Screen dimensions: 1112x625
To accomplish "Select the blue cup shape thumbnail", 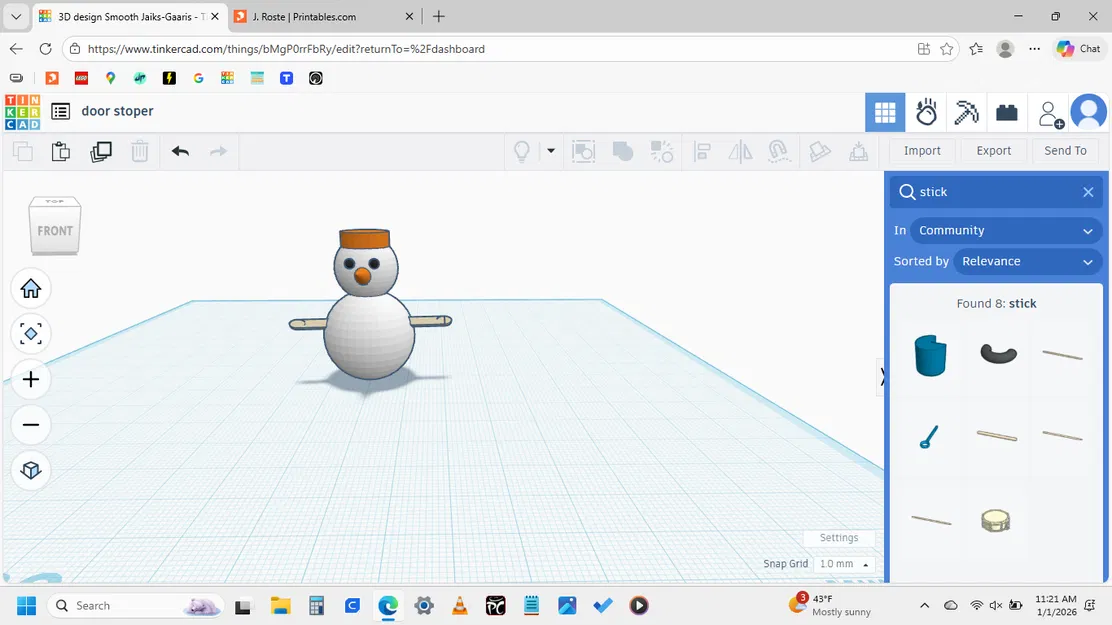I will click(x=930, y=355).
